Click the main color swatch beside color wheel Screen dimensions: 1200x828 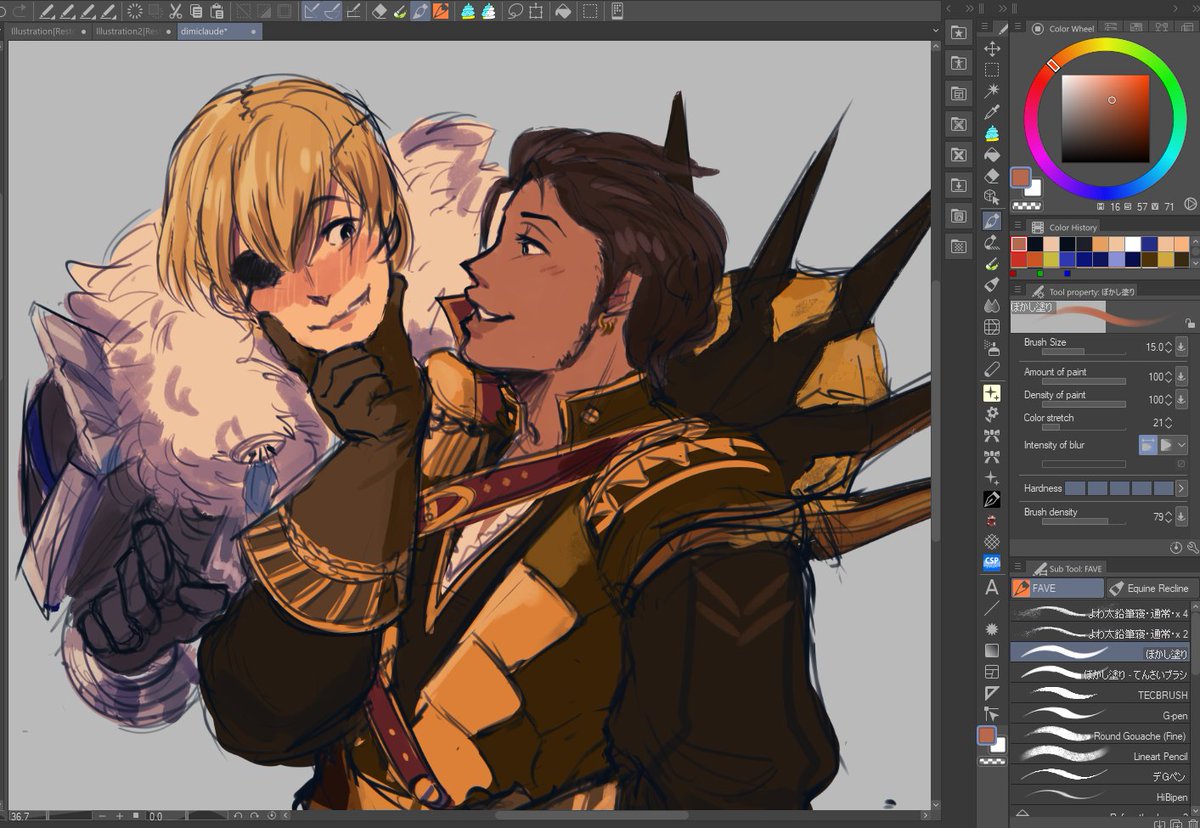pos(1021,178)
